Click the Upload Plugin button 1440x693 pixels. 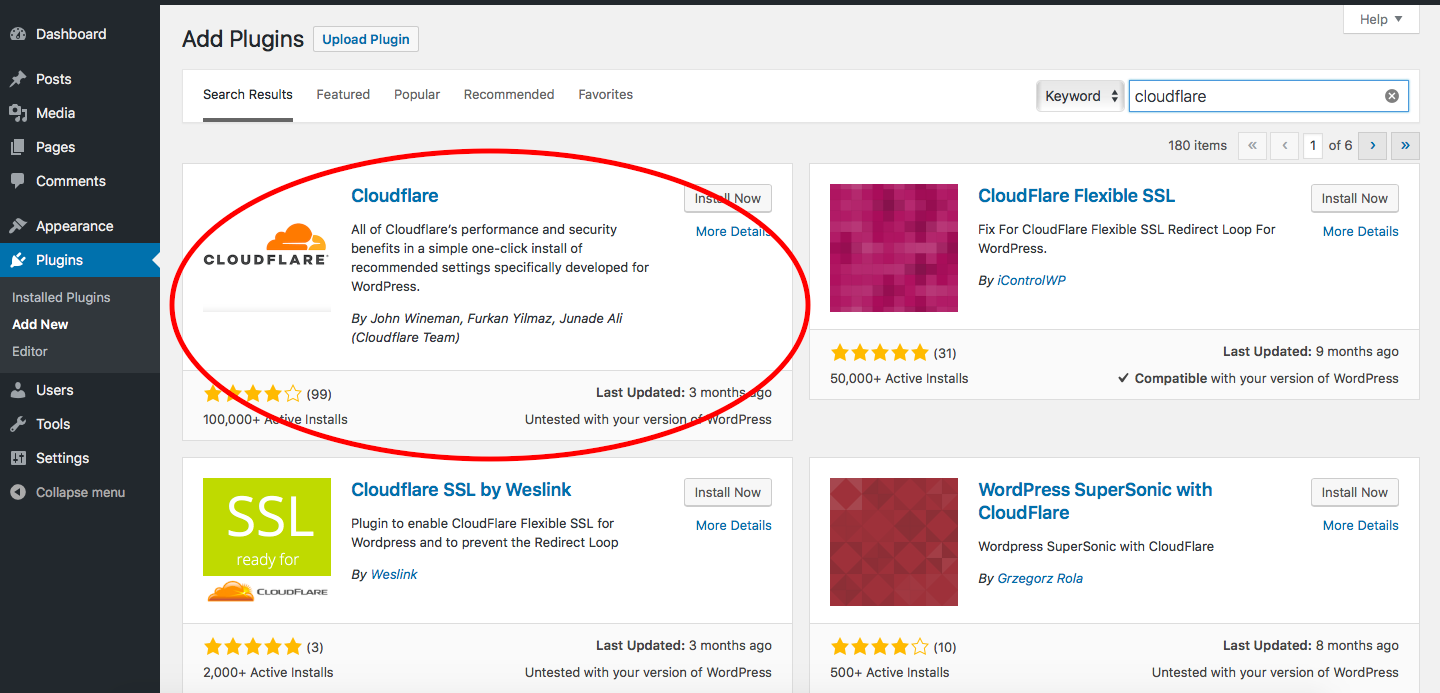(366, 39)
